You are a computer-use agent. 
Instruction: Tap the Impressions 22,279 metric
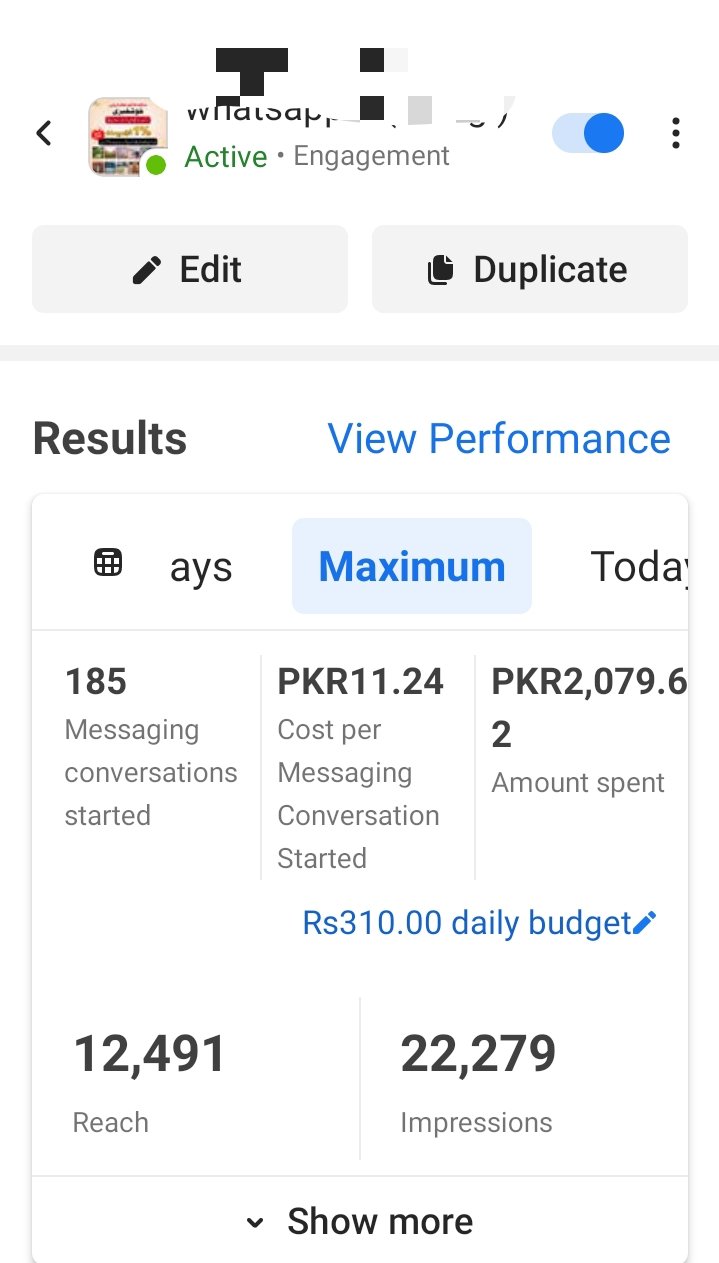478,1080
